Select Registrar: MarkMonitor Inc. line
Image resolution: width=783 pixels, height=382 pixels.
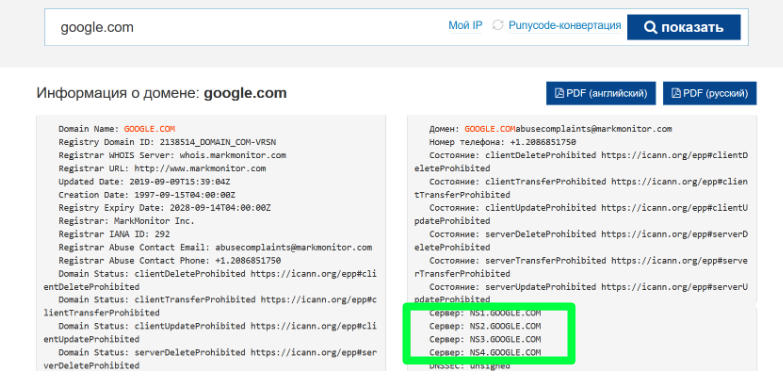point(126,221)
